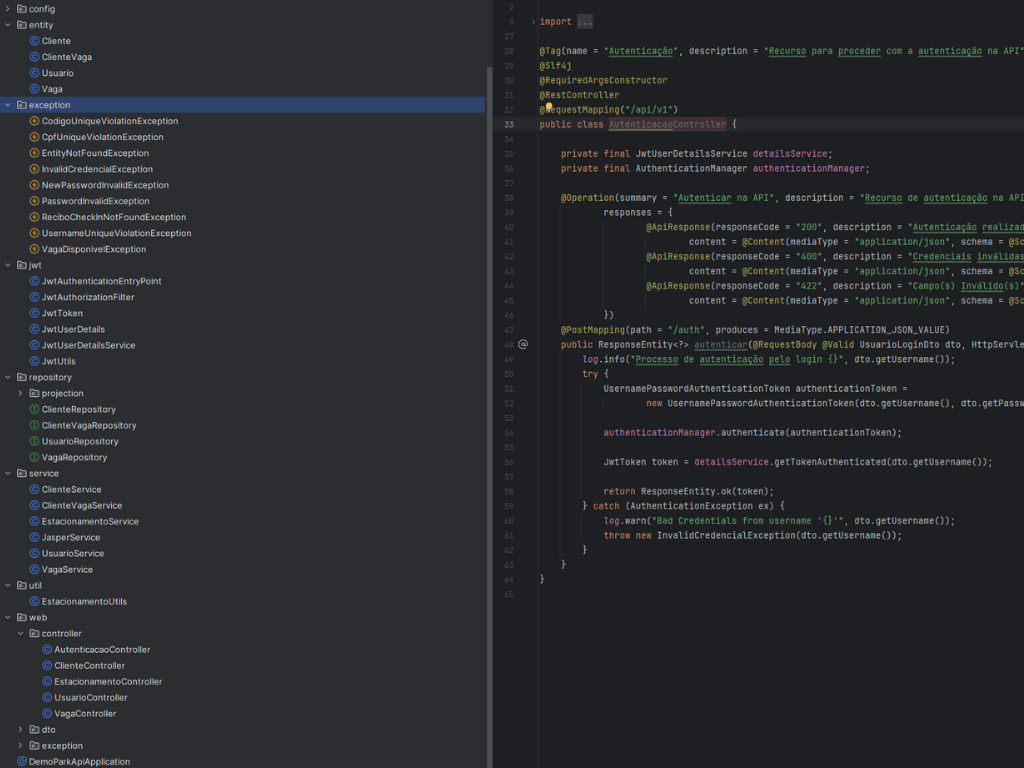This screenshot has height=768, width=1024.
Task: Click the class icon beside Usuario
Action: tap(35, 72)
